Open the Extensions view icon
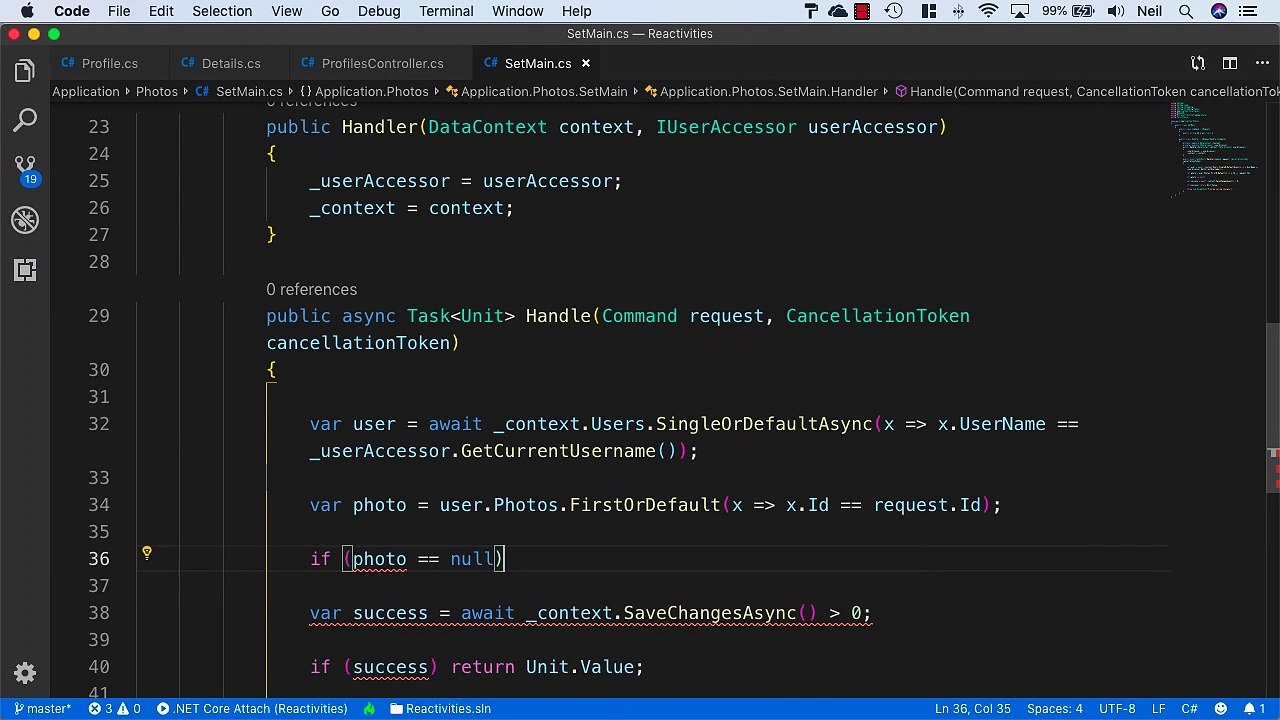This screenshot has height=720, width=1280. click(25, 270)
